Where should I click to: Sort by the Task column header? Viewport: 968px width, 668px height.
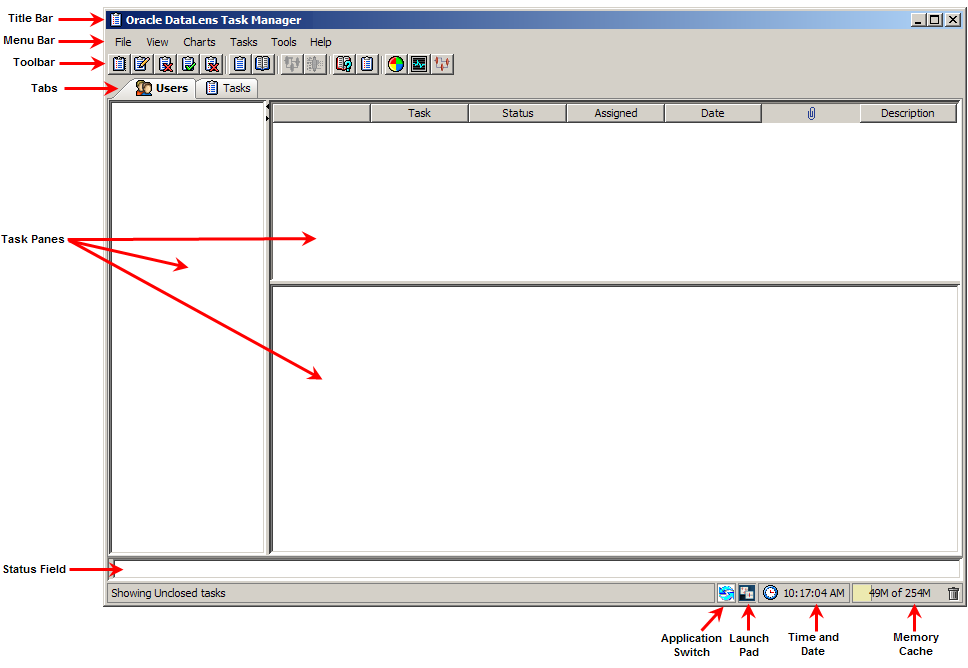pos(419,113)
